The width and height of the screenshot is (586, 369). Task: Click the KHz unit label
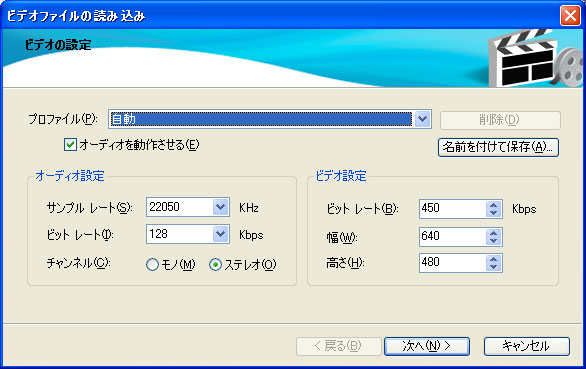point(249,208)
